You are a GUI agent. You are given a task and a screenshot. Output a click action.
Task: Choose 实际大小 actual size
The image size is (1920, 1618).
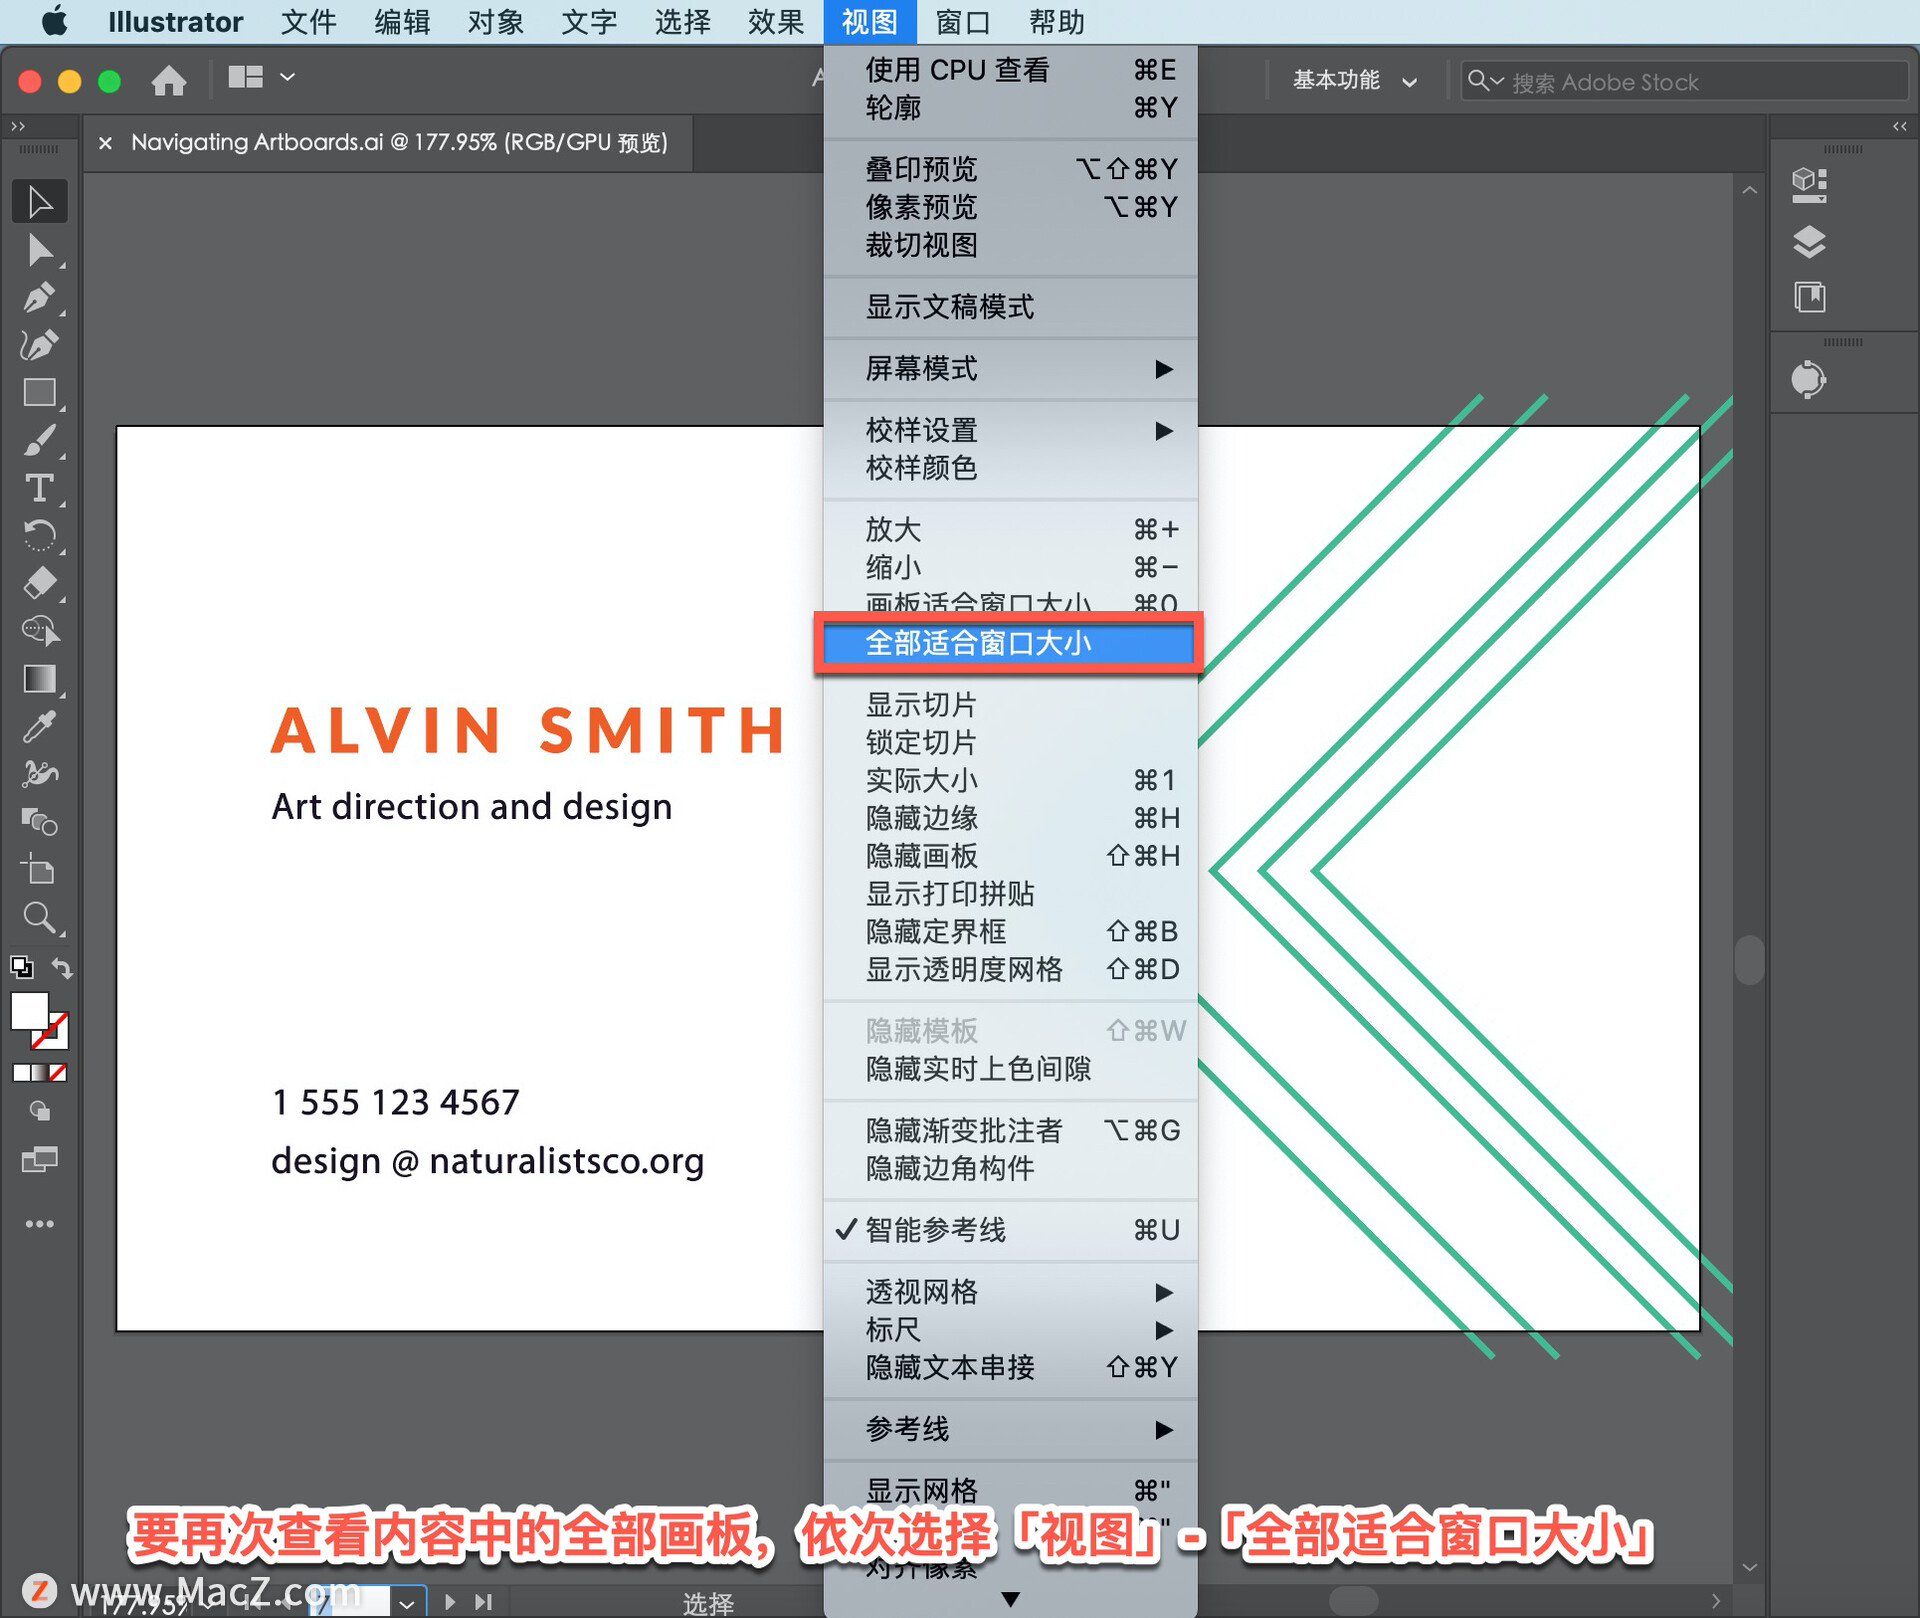pyautogui.click(x=1010, y=780)
